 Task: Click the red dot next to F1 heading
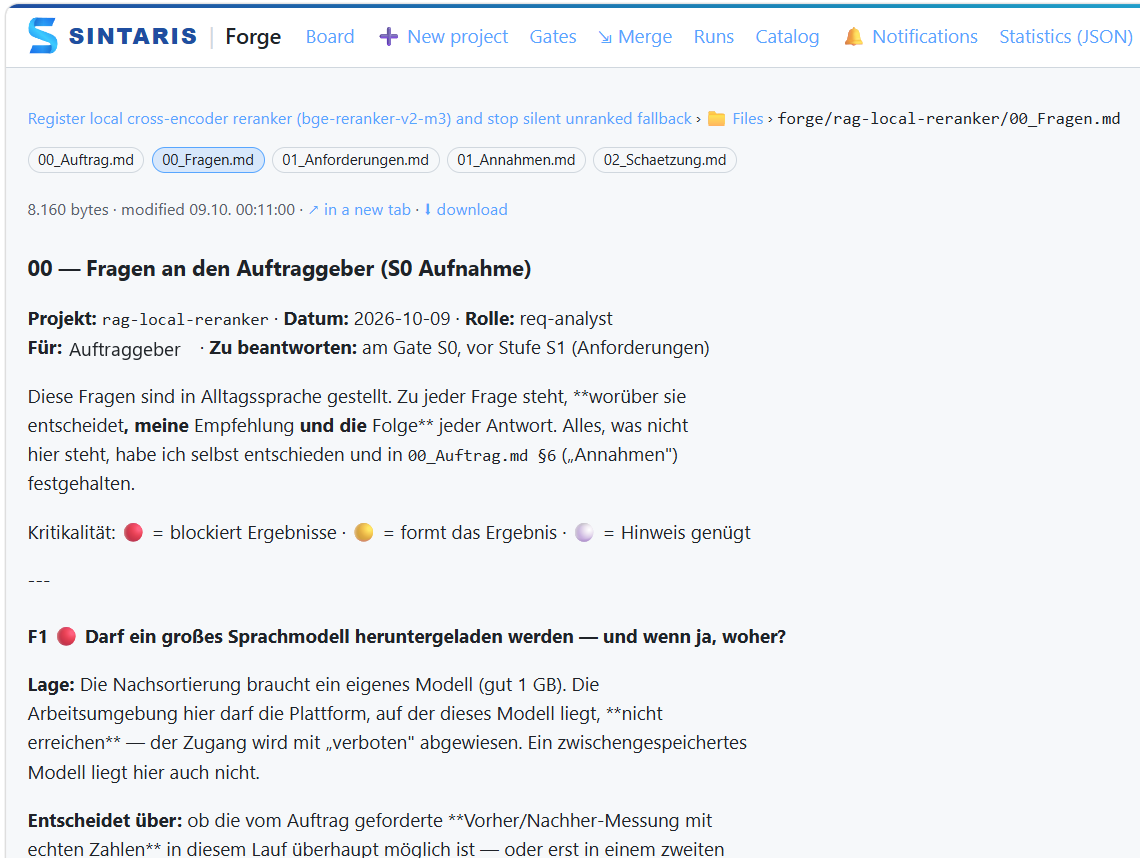pyautogui.click(x=66, y=636)
